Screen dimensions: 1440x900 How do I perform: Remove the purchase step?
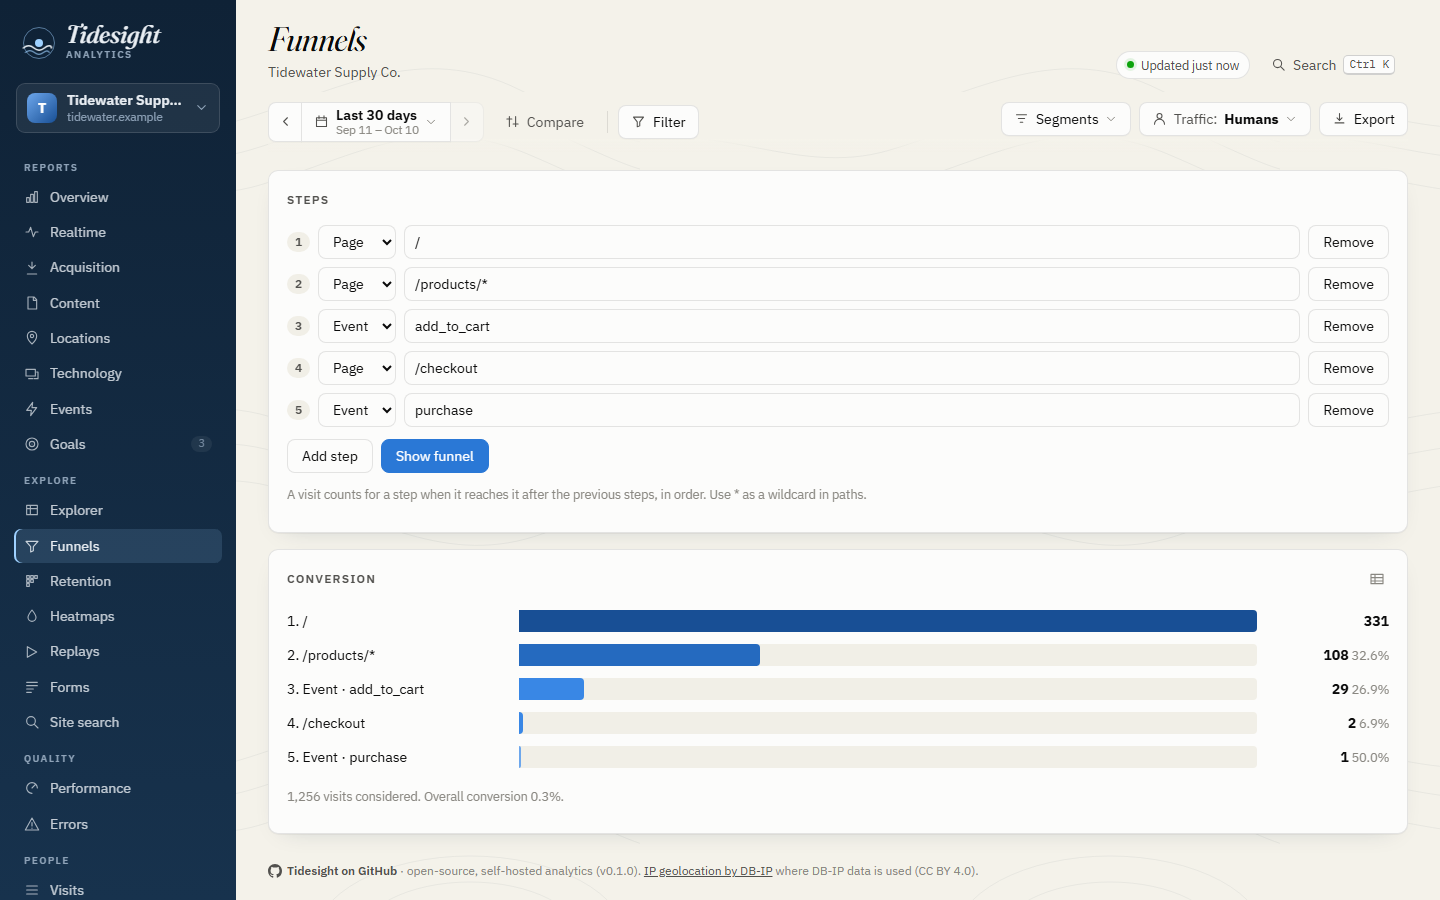coord(1348,410)
